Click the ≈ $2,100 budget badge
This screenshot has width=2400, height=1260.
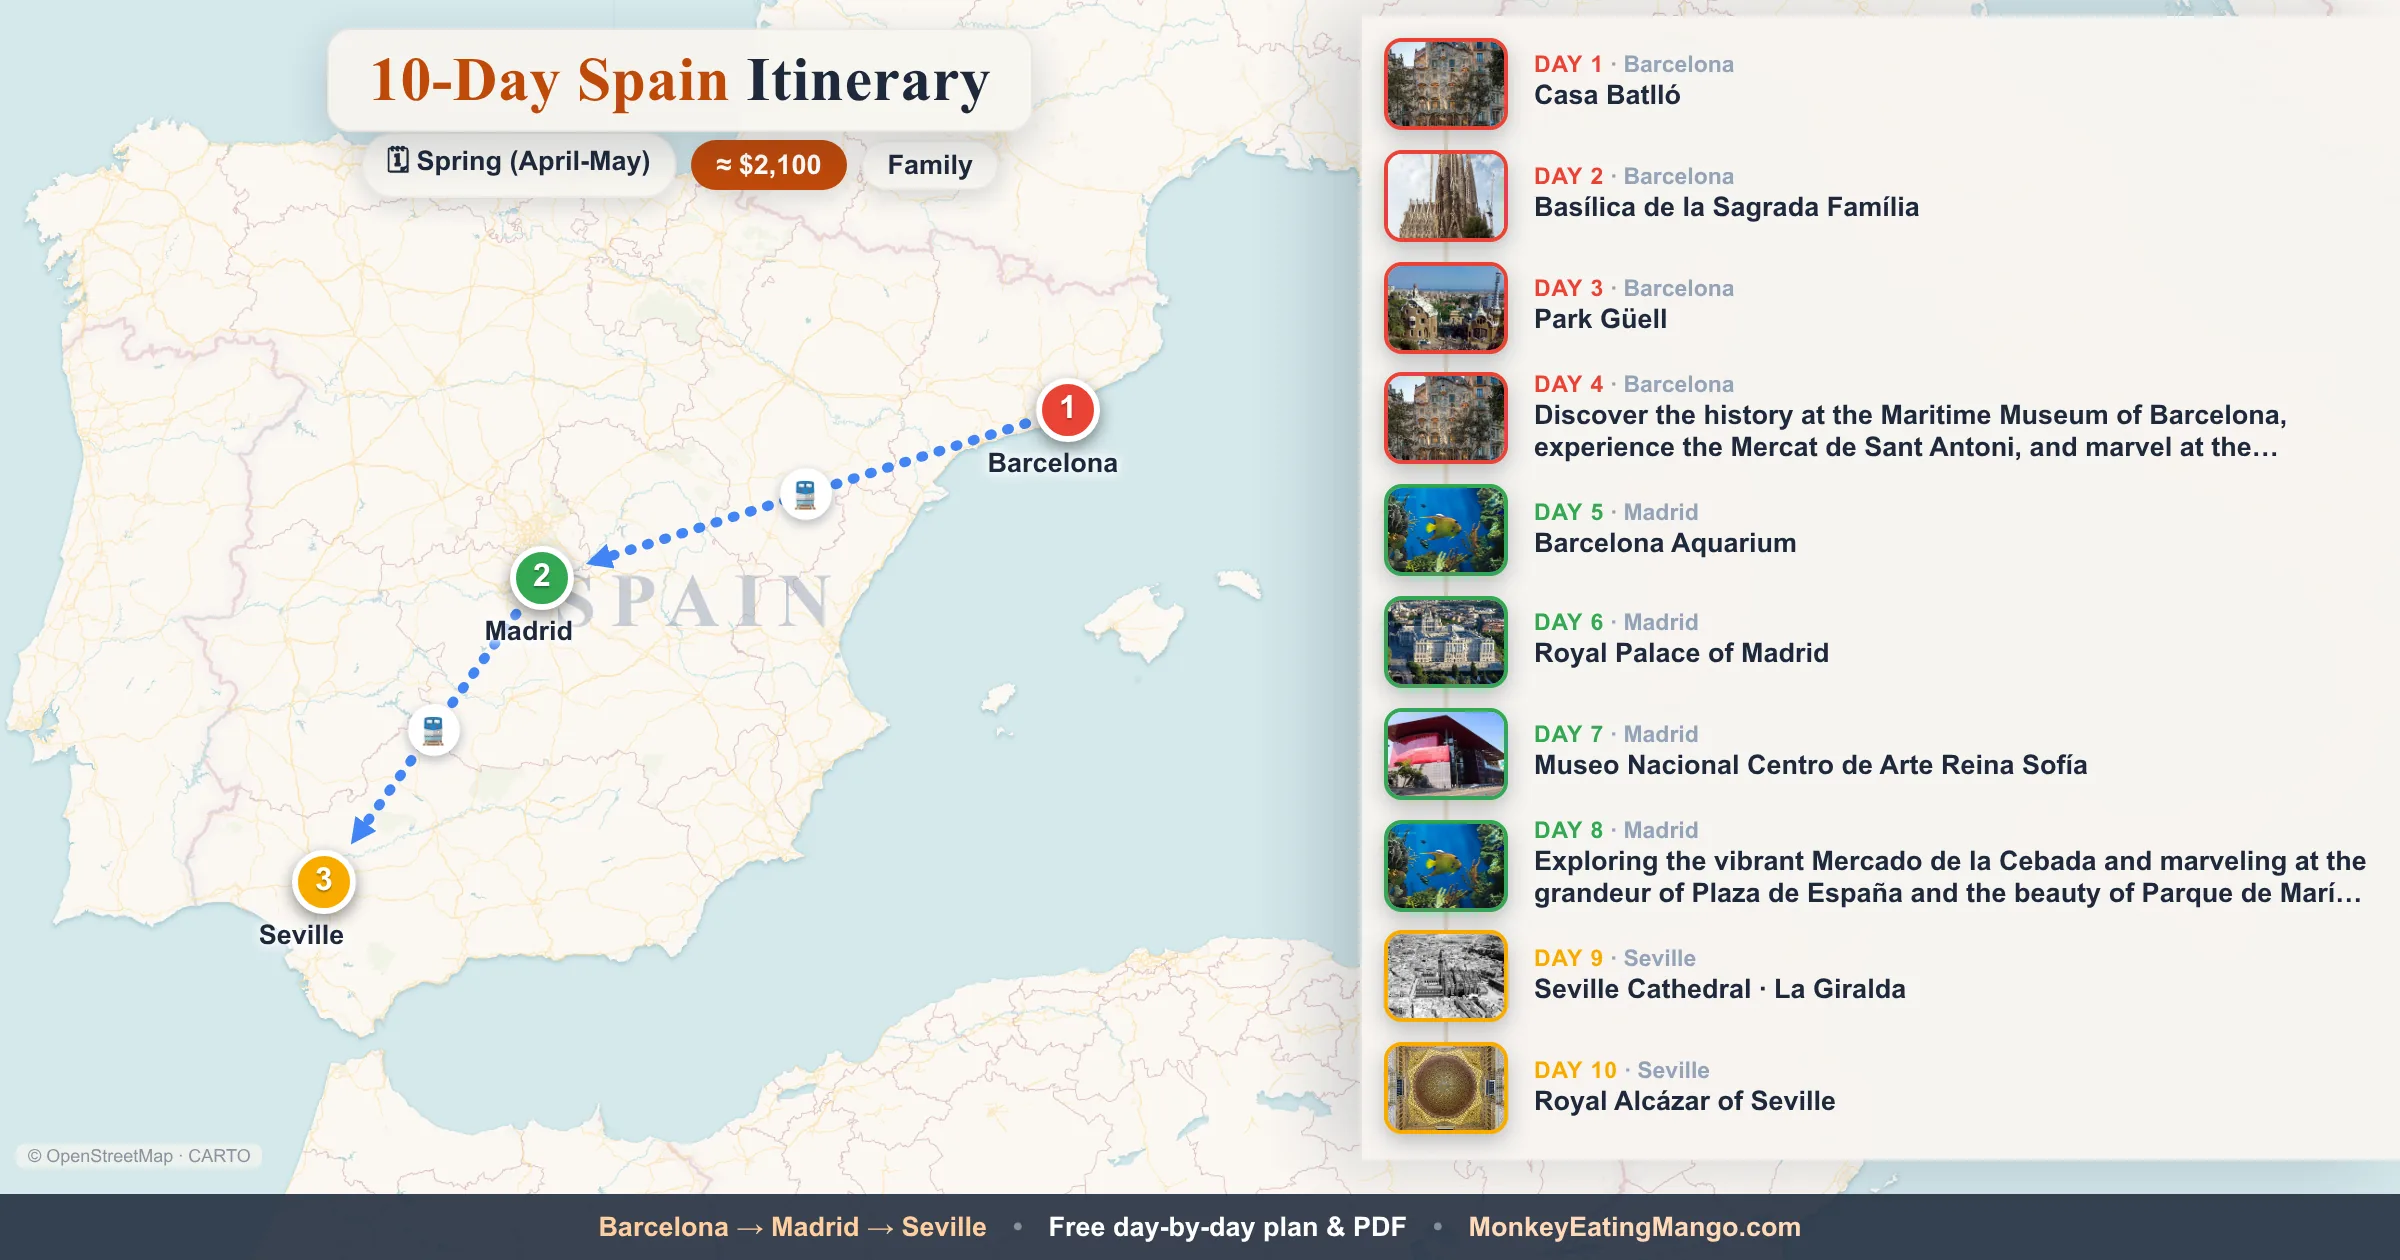768,165
